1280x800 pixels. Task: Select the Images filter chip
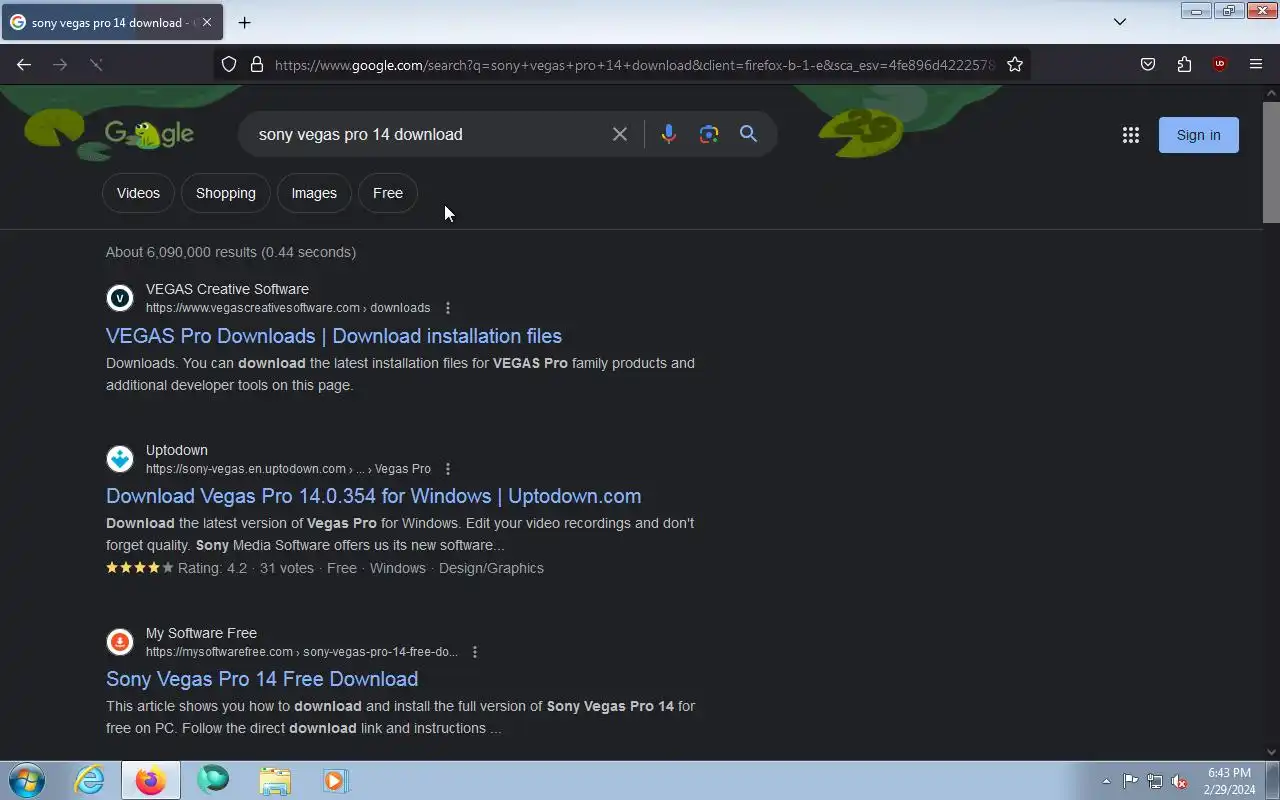coord(314,193)
